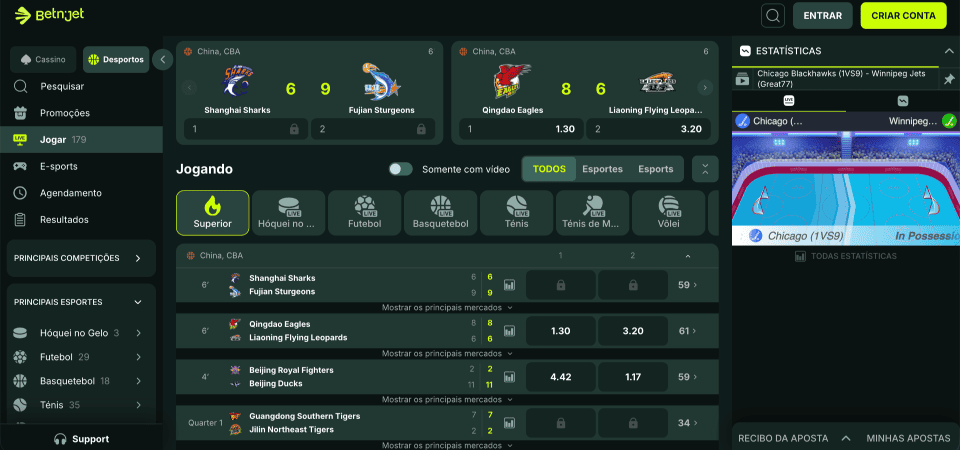Open statistics icon for Qingdao Eagles match
Screen dimensions: 960x450
click(x=509, y=331)
